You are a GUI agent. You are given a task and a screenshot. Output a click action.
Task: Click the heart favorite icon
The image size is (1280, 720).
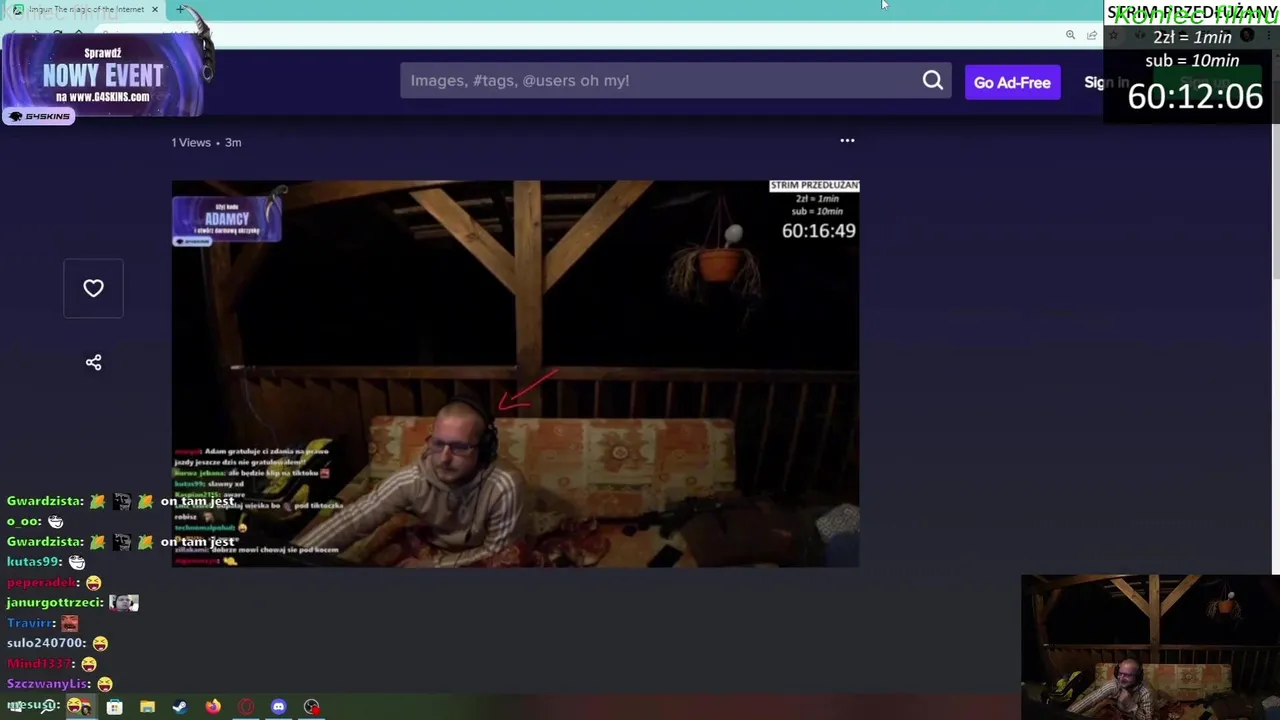click(x=93, y=288)
